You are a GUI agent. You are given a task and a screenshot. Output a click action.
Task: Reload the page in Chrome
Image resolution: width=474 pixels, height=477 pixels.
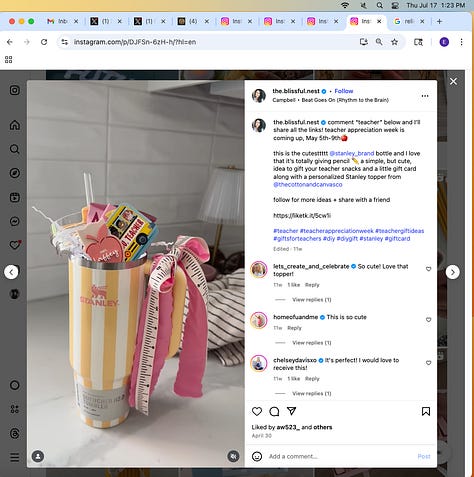click(44, 42)
